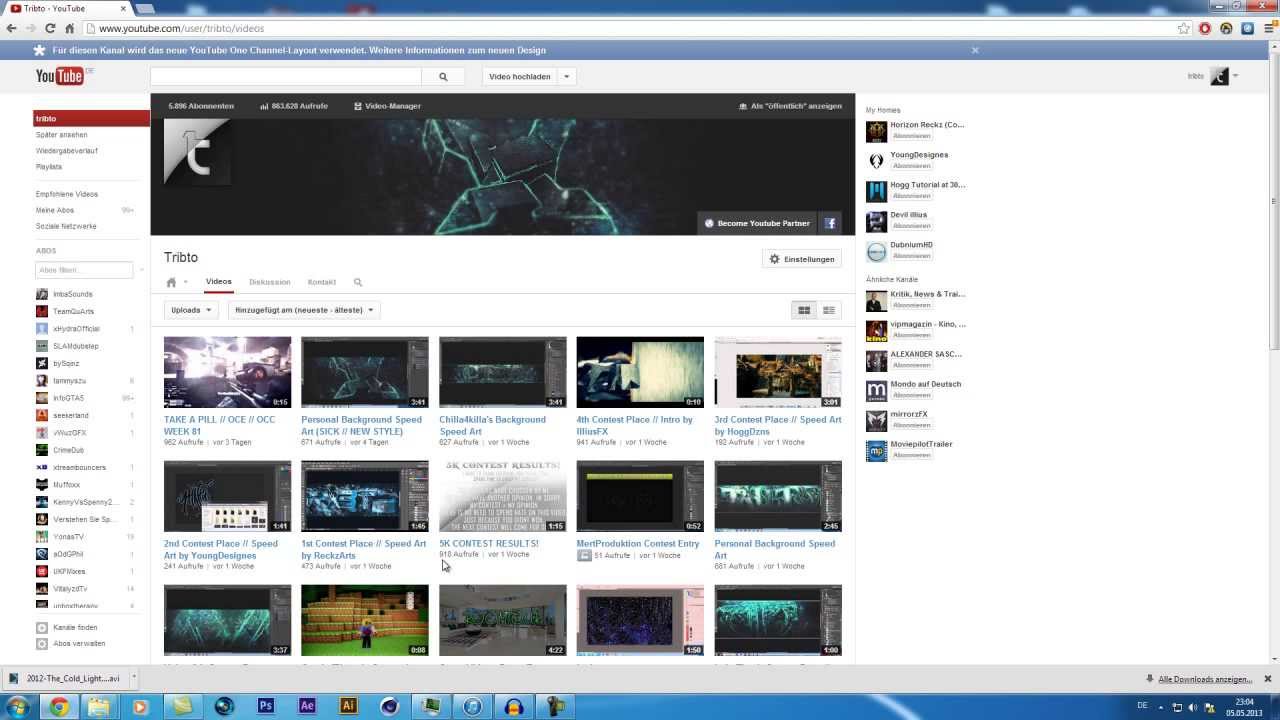The image size is (1280, 720).
Task: Click the YouTube search magnifier button
Action: coord(443,76)
